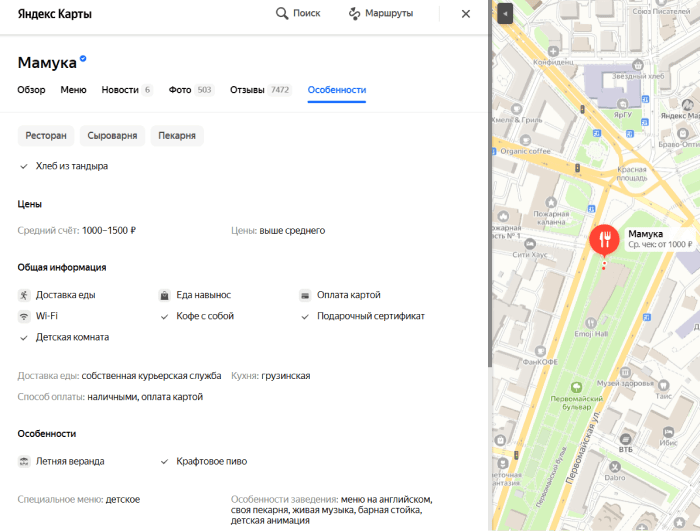Click the Пожарная каланча landmark icon
The image size is (700, 531).
tap(551, 203)
